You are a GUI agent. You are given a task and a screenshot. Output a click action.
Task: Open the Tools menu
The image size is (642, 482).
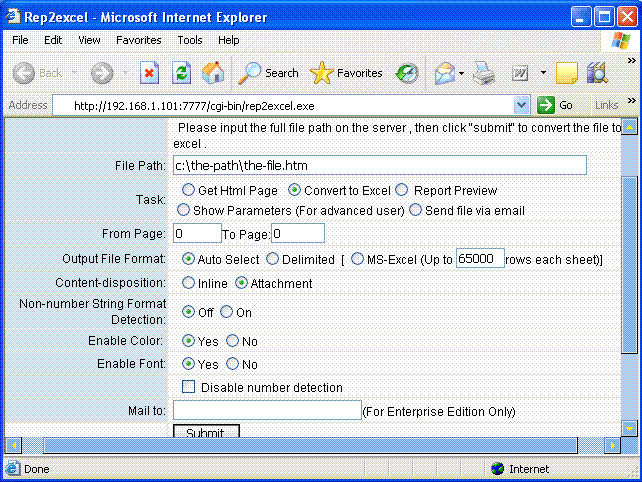(x=190, y=40)
